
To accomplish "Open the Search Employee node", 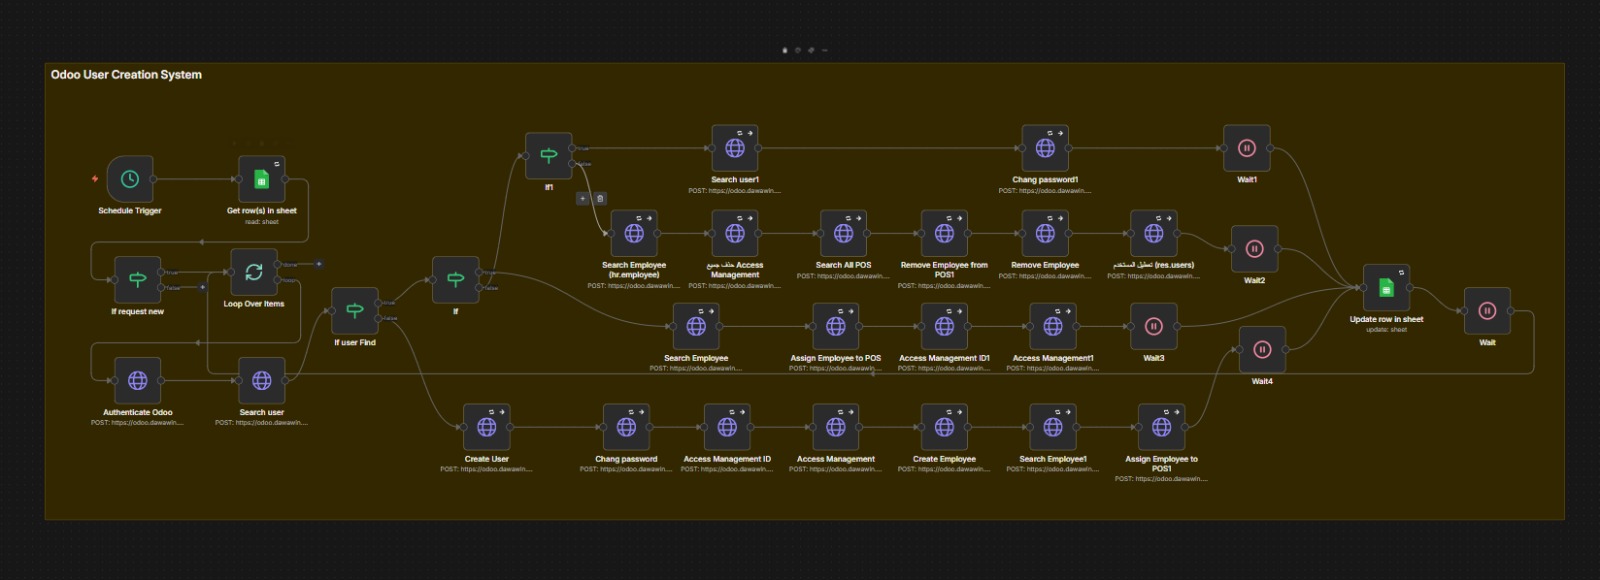I will tap(696, 326).
